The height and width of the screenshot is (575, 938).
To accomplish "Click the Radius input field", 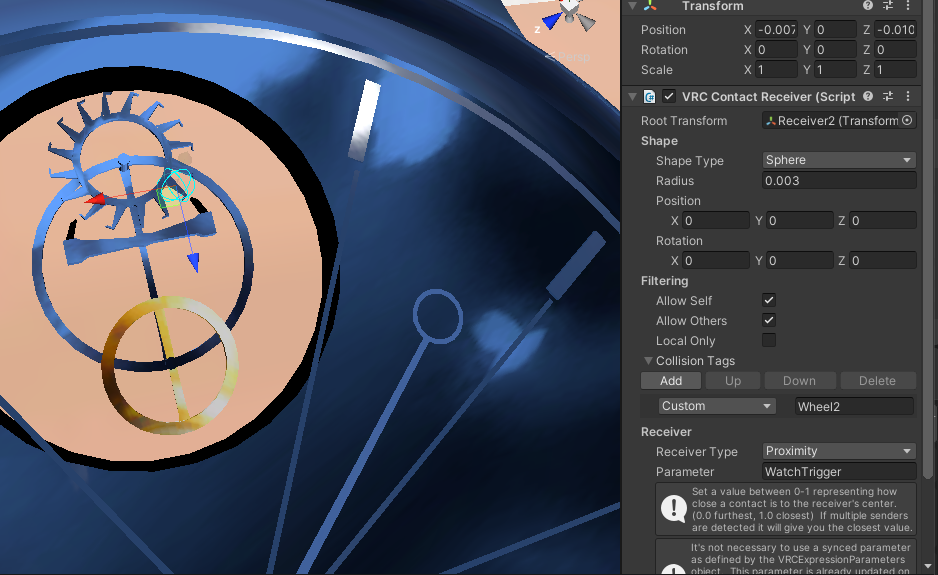I will [838, 181].
